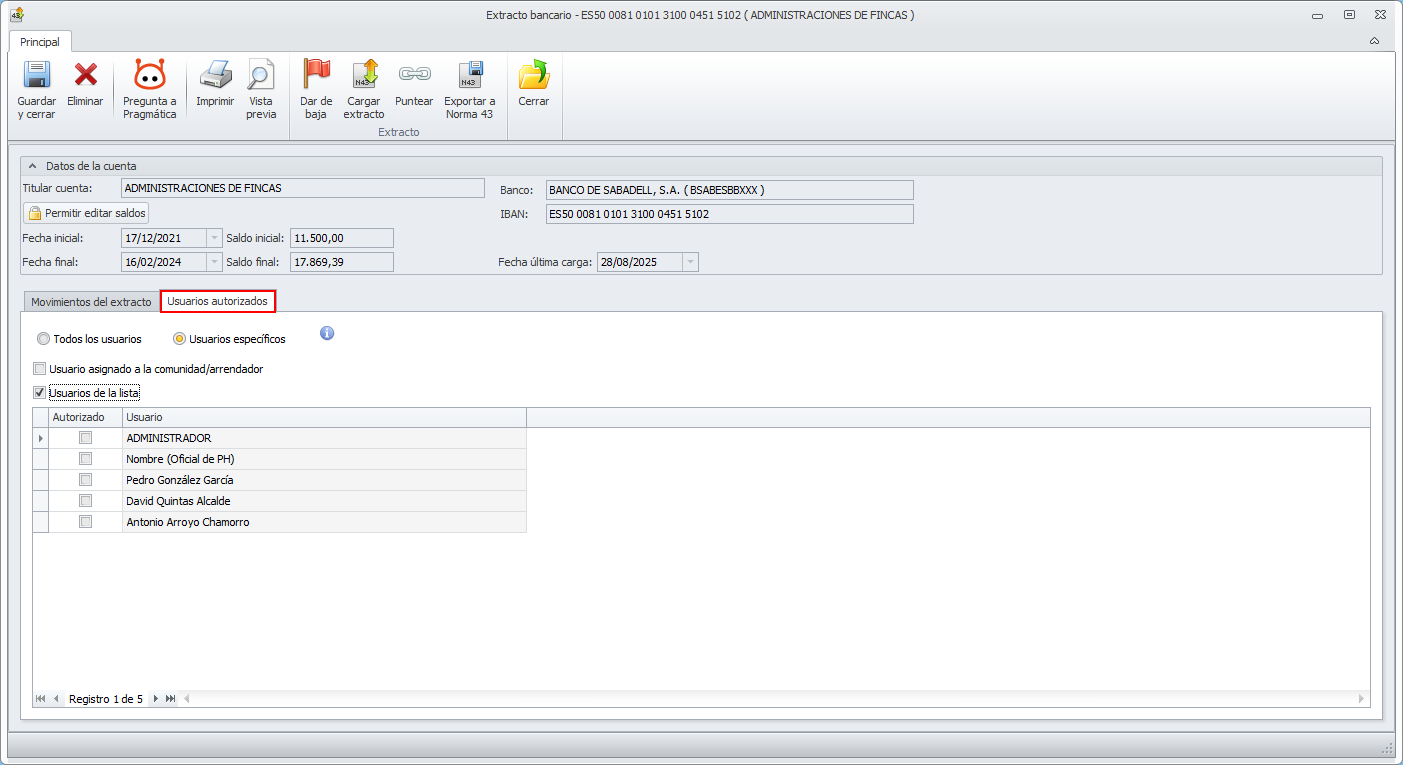Check Usuario asignado a la comunidad/arrendador
The image size is (1403, 765).
pyautogui.click(x=40, y=369)
